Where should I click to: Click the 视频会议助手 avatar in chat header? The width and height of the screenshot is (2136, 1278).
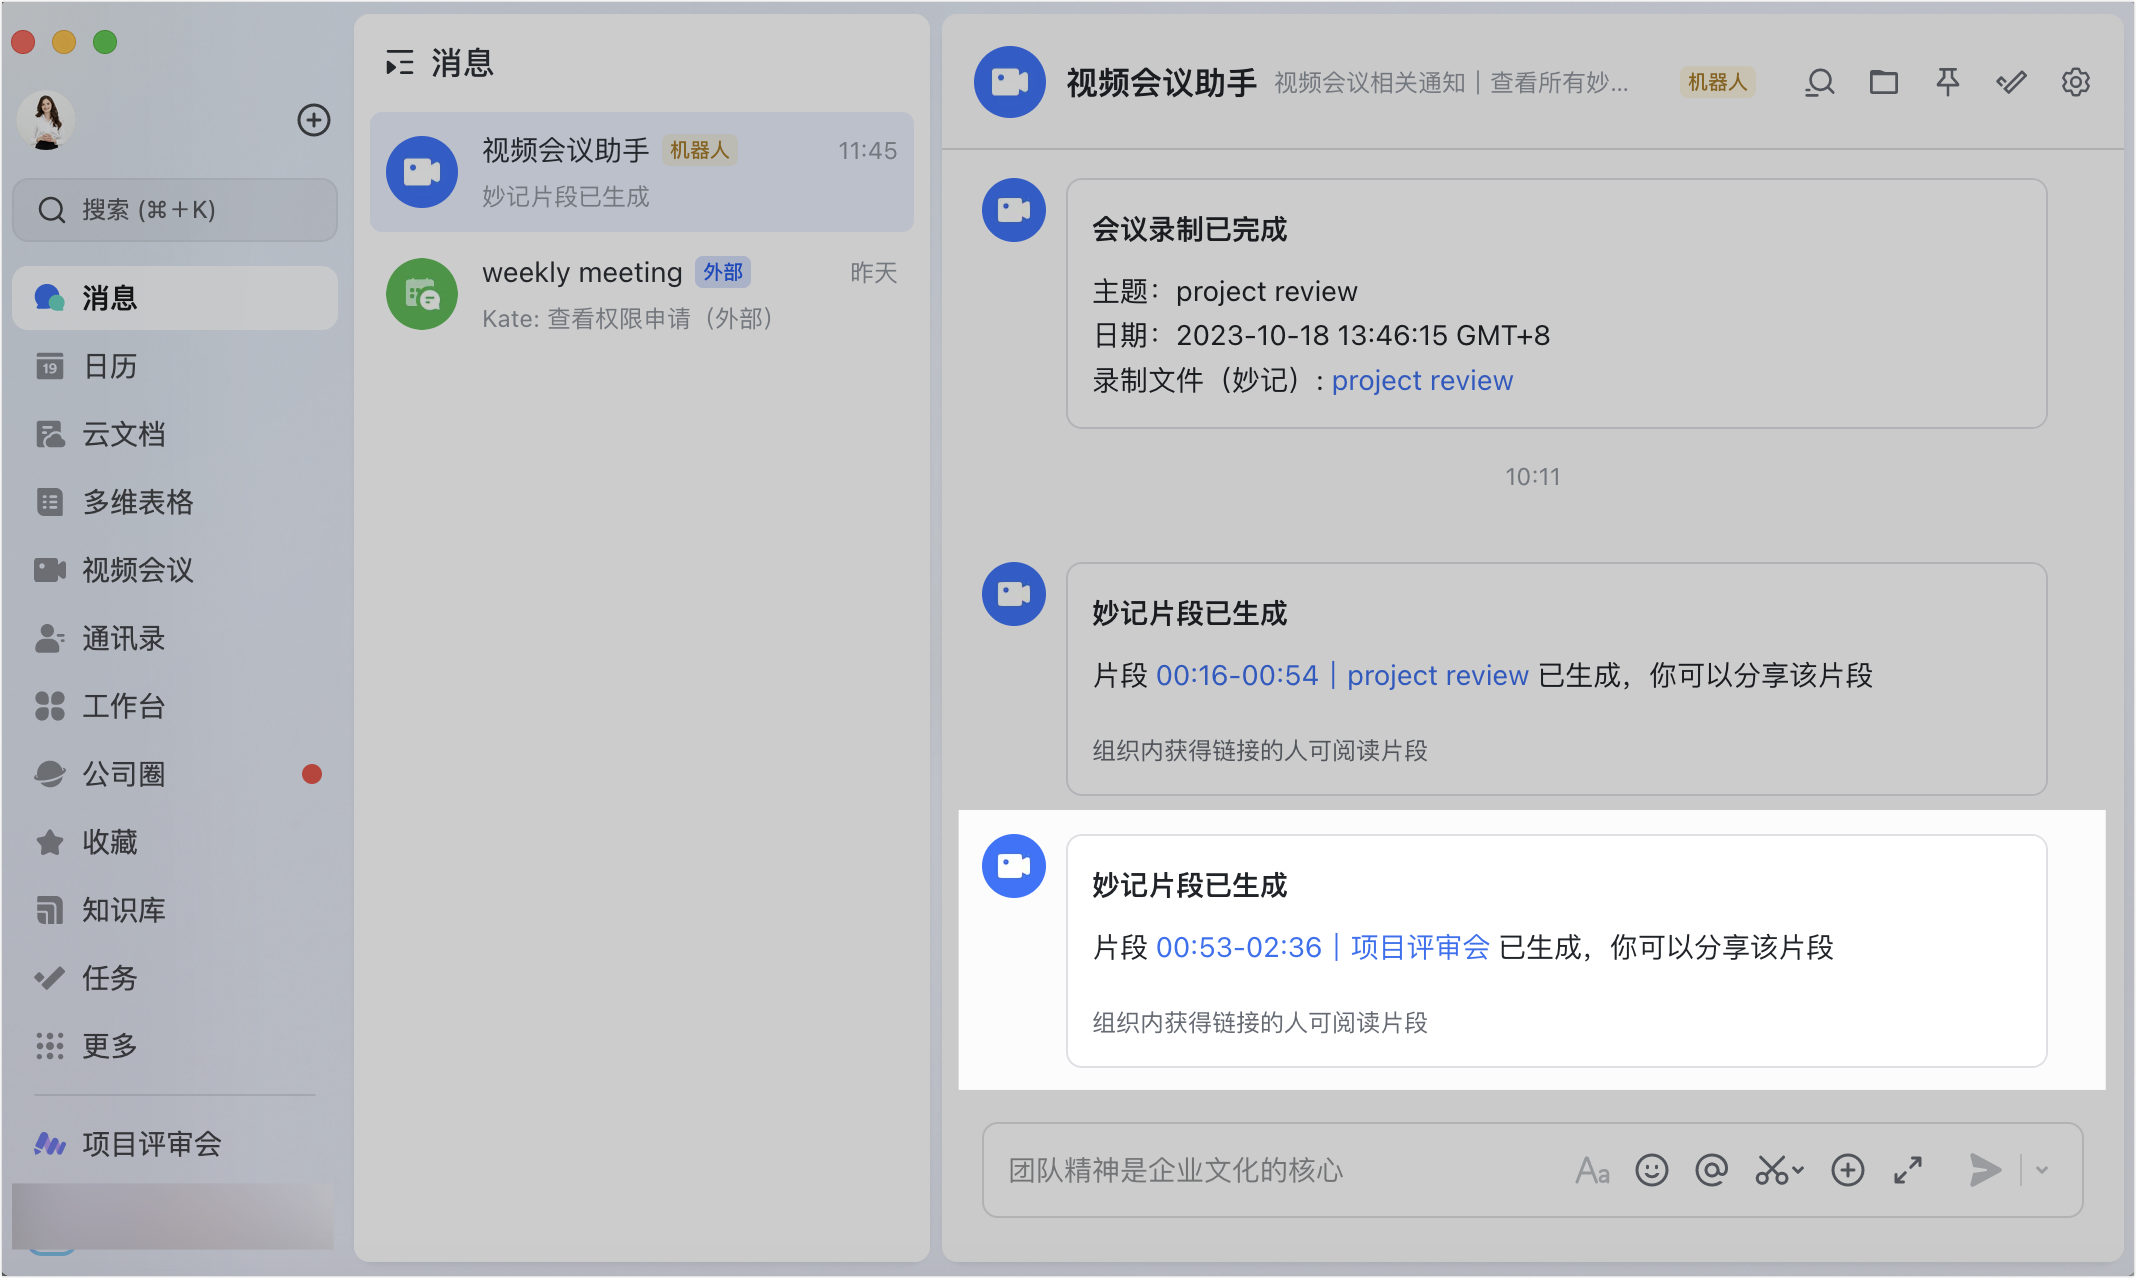point(1010,82)
